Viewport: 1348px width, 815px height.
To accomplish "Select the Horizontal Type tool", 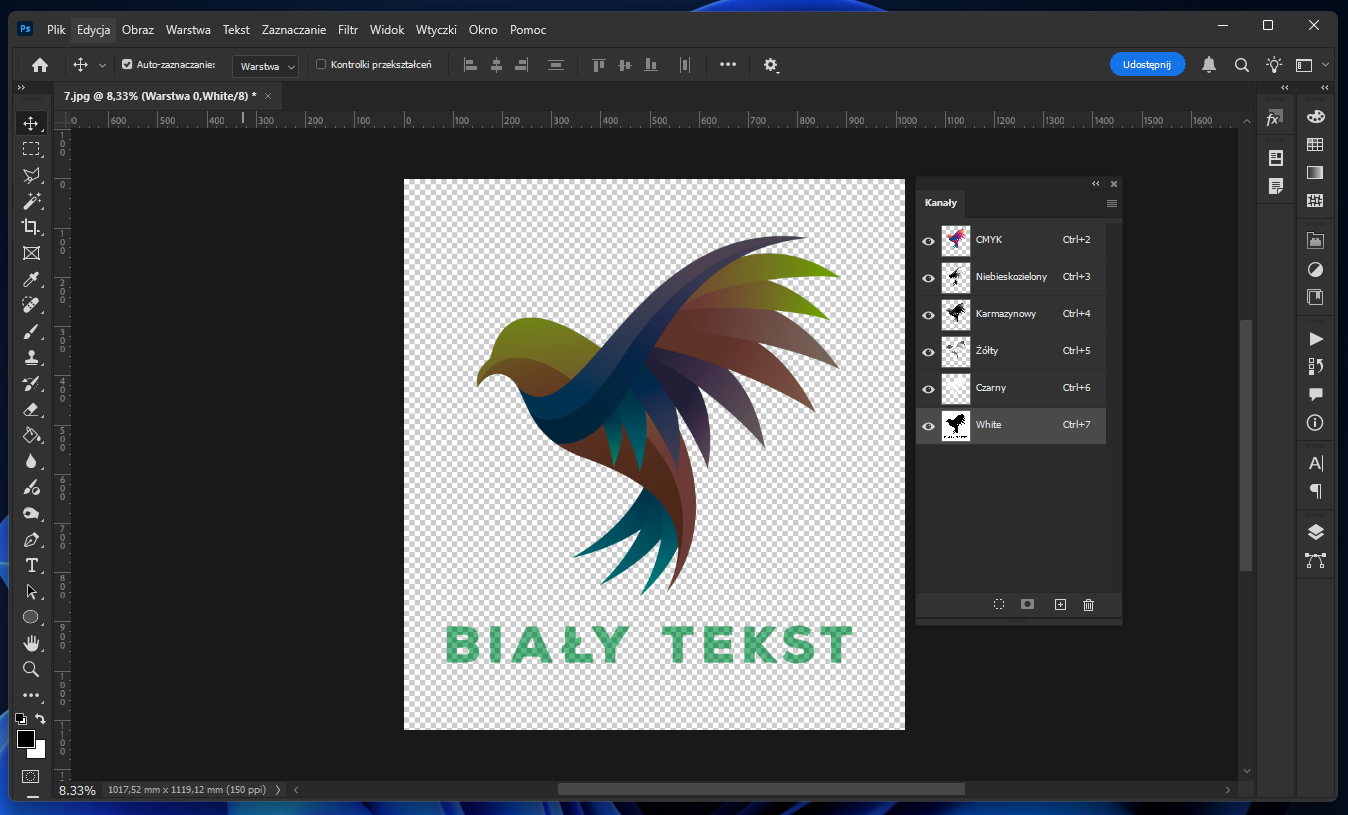I will coord(31,565).
